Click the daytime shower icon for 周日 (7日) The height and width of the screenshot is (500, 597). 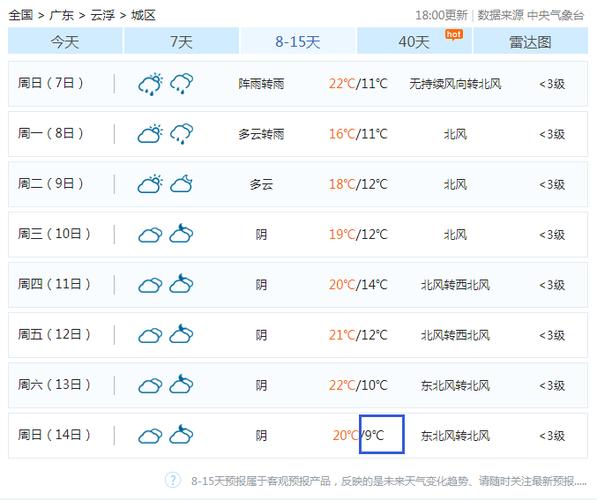pos(150,84)
